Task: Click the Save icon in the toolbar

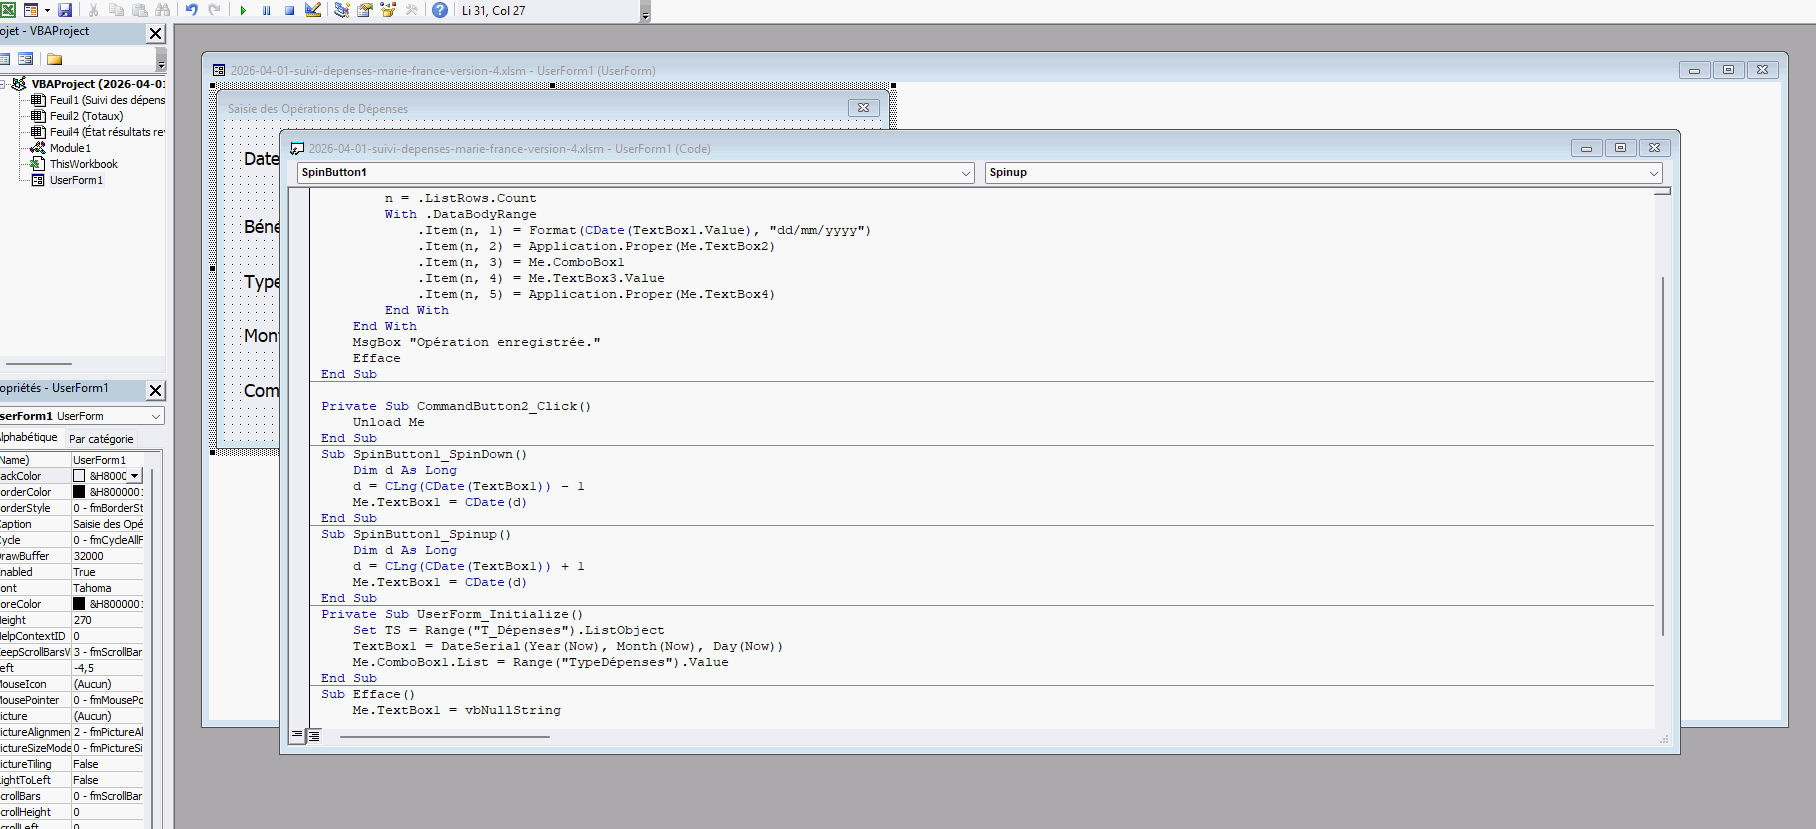Action: pyautogui.click(x=65, y=10)
